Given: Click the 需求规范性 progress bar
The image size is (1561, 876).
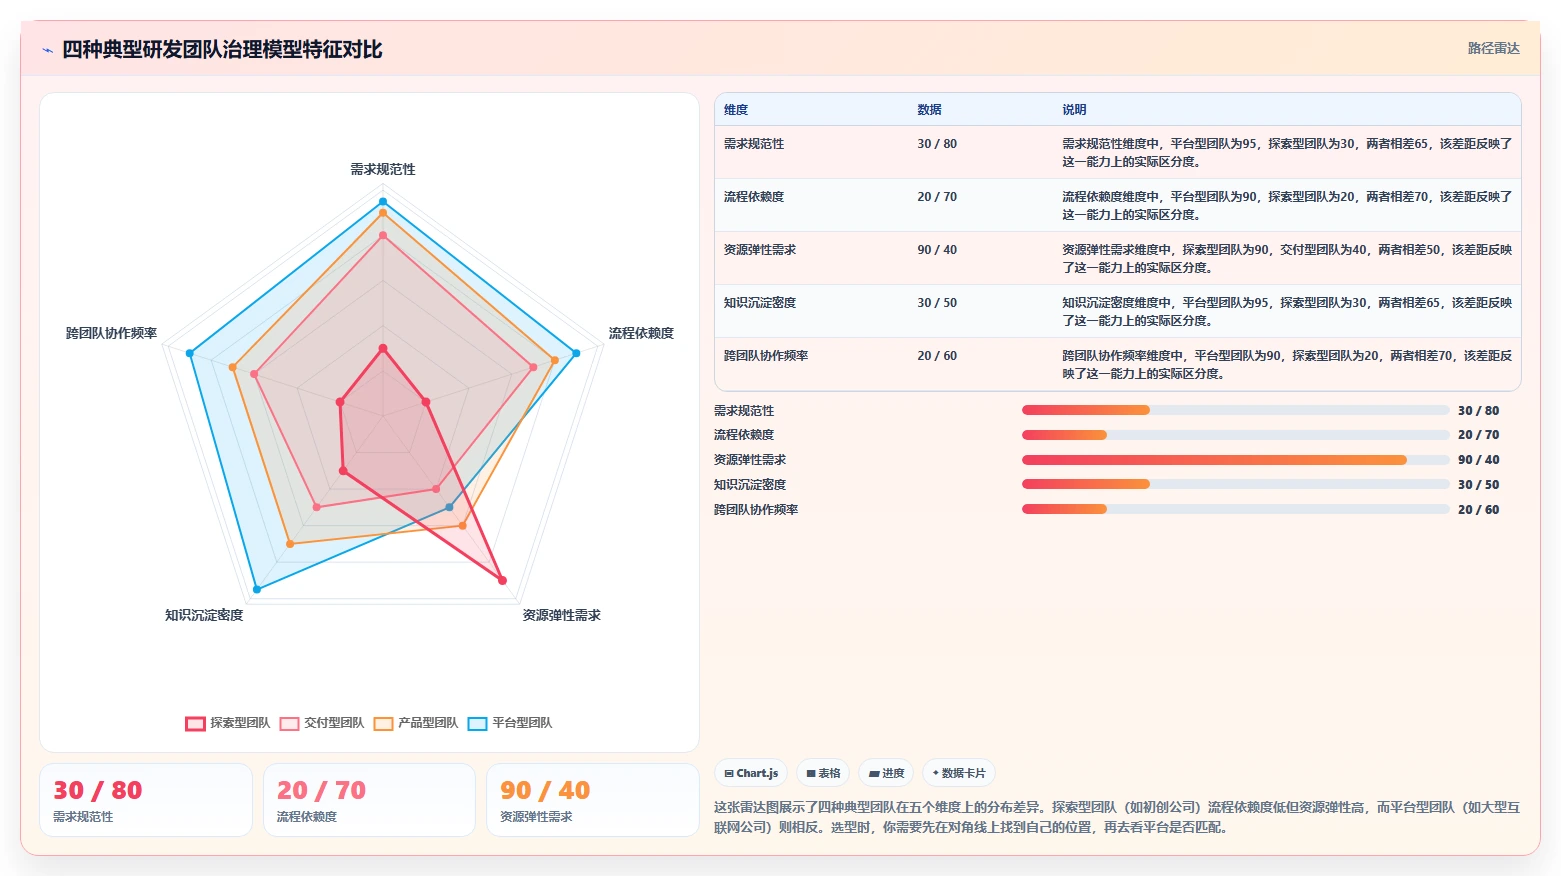Looking at the screenshot, I should point(1235,410).
